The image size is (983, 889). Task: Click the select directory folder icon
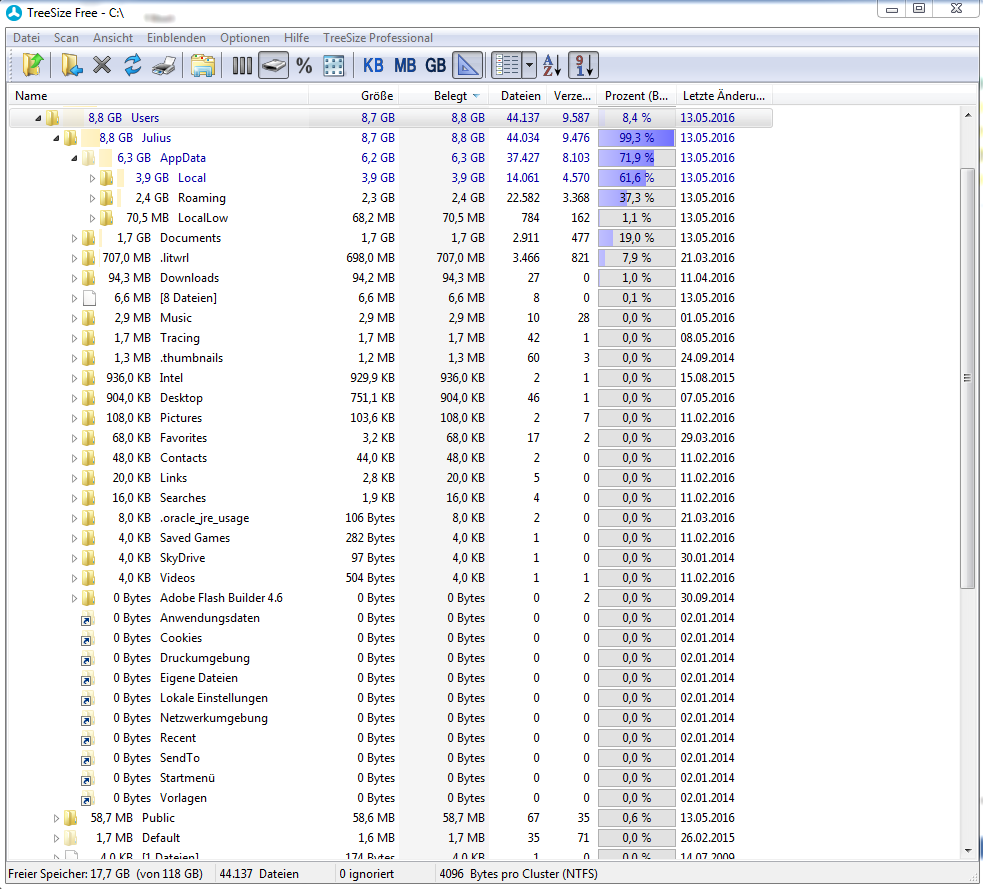pyautogui.click(x=71, y=65)
